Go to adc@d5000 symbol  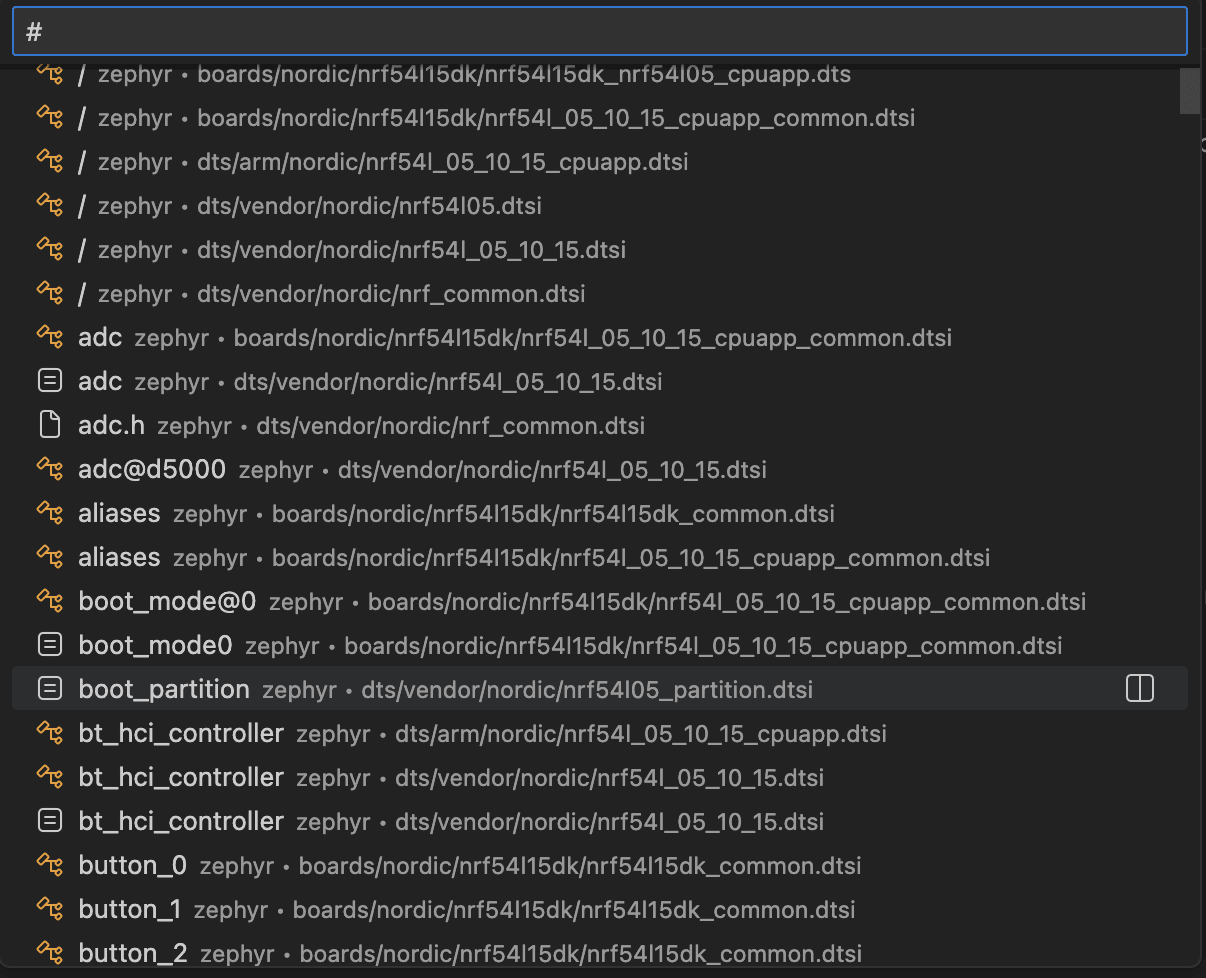pos(599,470)
